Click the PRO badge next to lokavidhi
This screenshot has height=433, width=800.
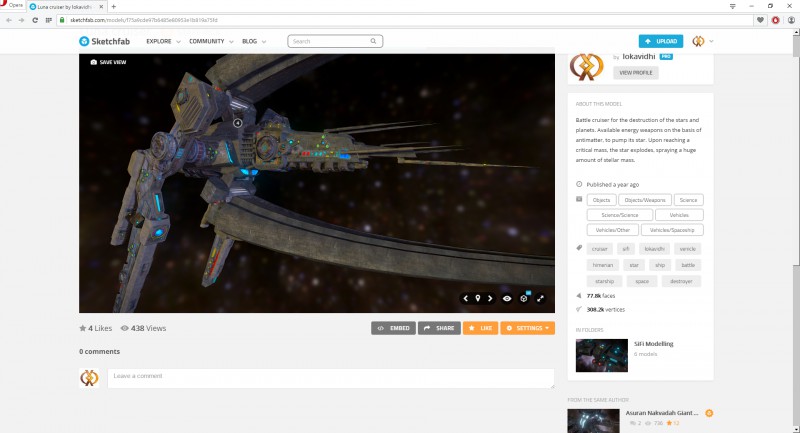666,57
